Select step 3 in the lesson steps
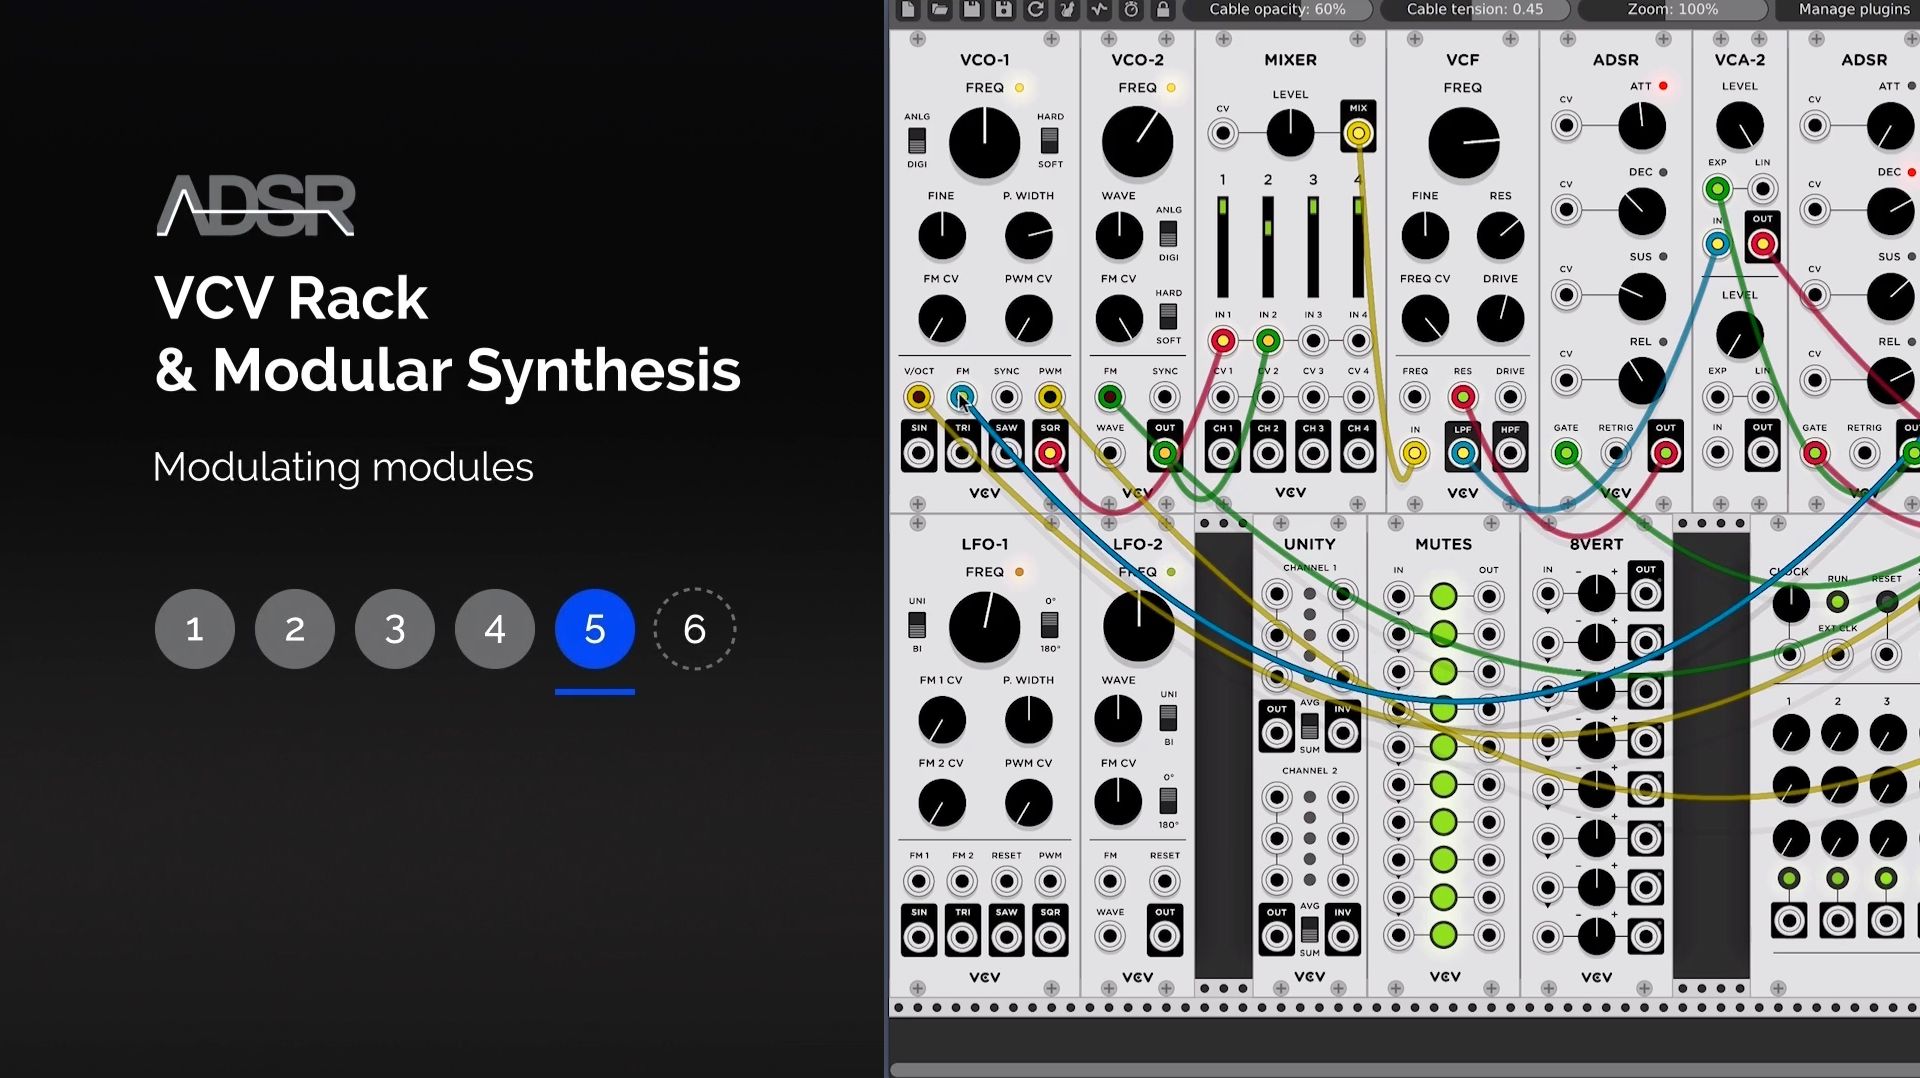Viewport: 1920px width, 1078px height. pos(394,629)
